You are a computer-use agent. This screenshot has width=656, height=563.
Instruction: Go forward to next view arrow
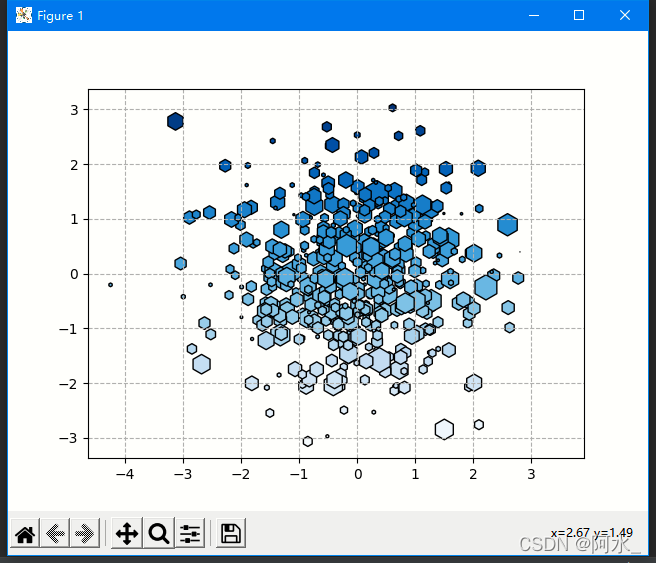[x=85, y=534]
